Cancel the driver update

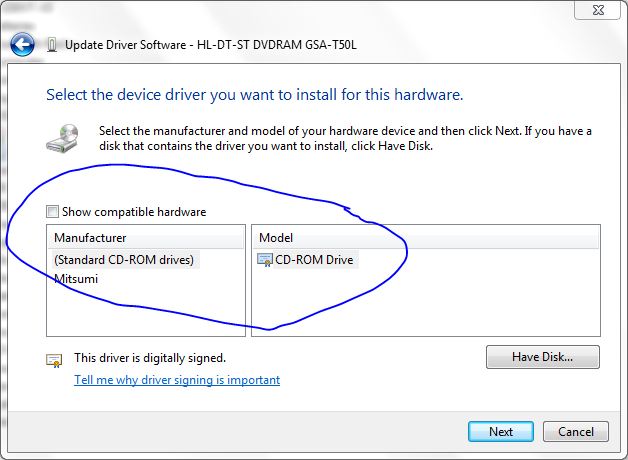coord(576,432)
